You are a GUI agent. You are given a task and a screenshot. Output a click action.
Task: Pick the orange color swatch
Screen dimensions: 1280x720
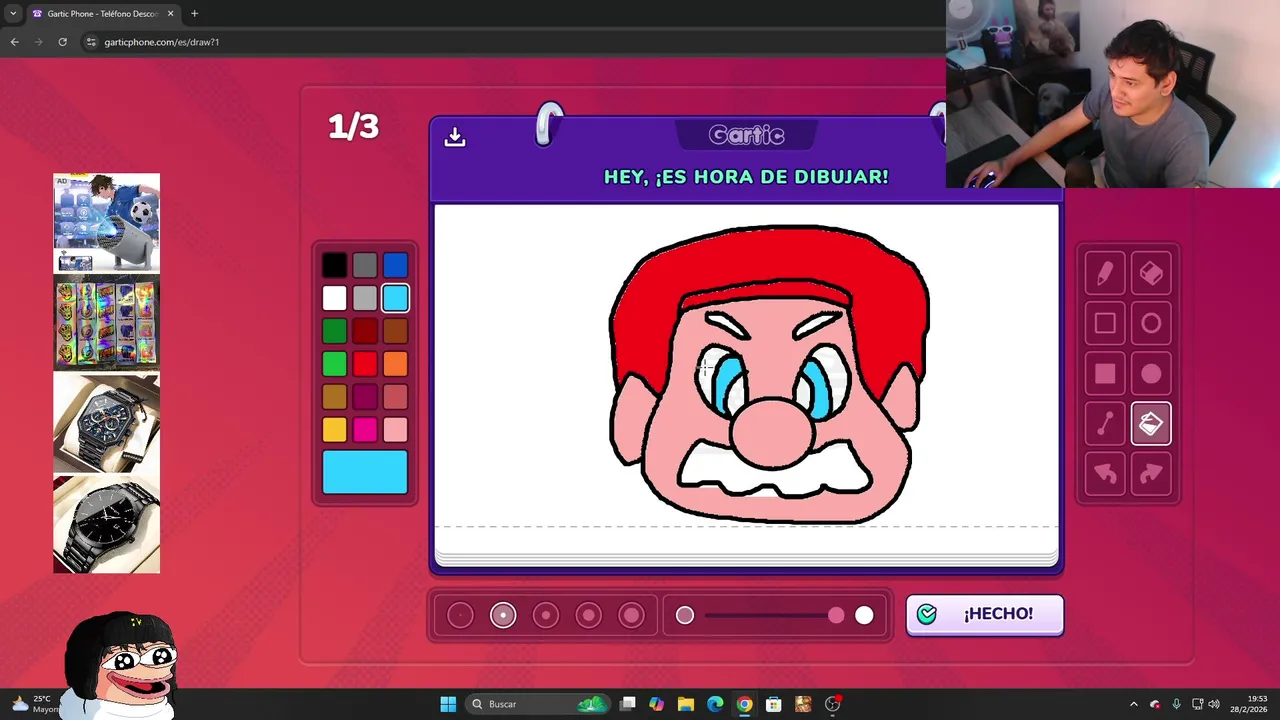click(395, 364)
